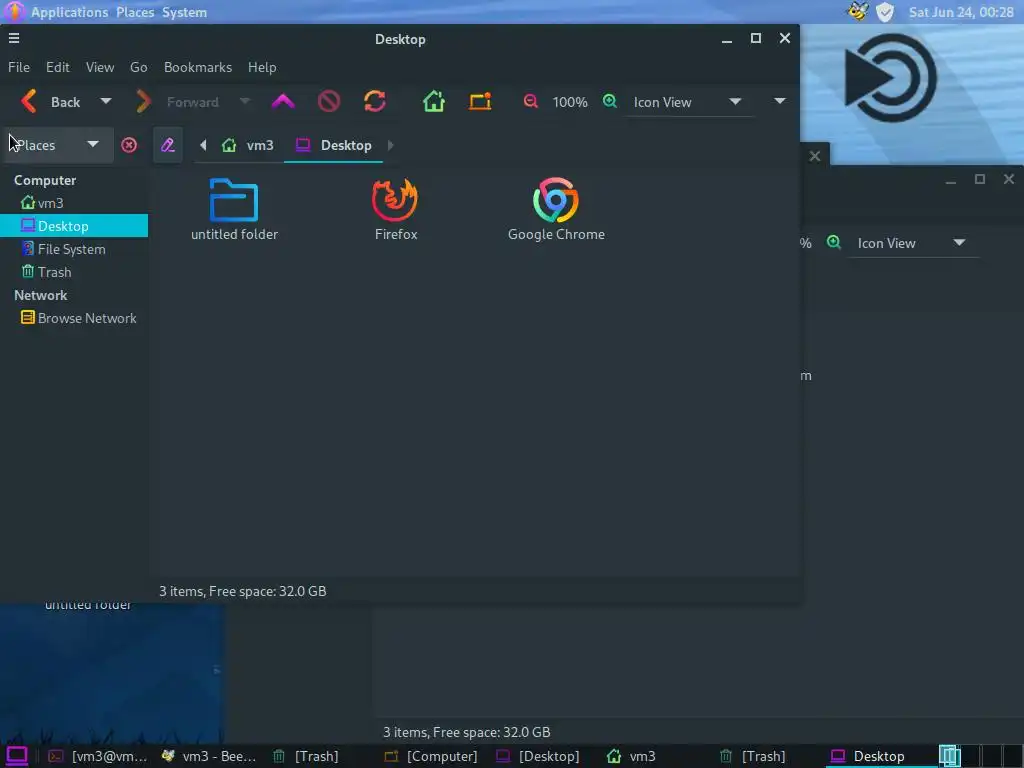The image size is (1024, 768).
Task: Zoom in on the background window
Action: [834, 242]
